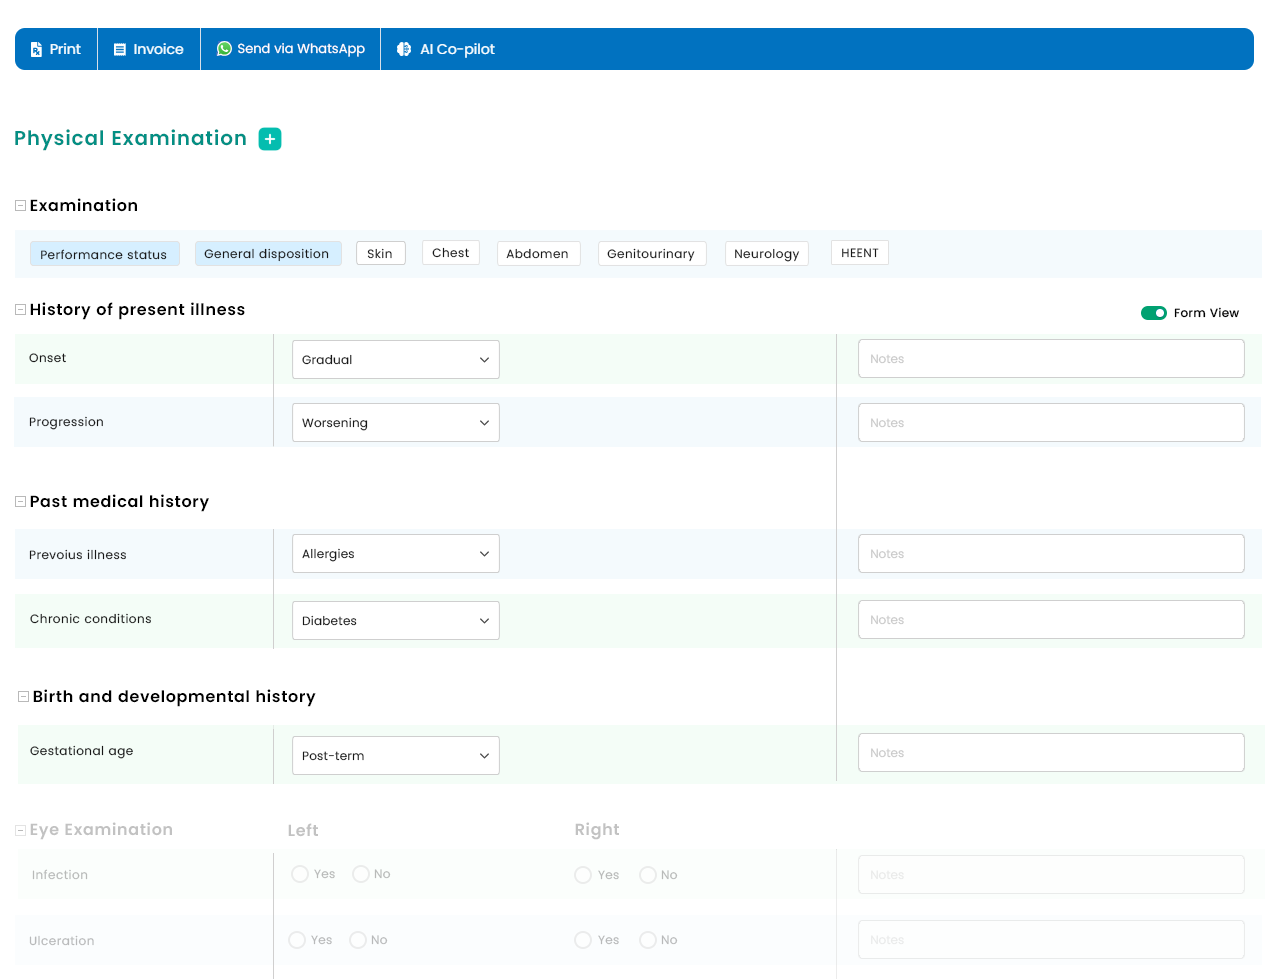Screen dimensions: 1269x979
Task: Select the Performance status tab
Action: pyautogui.click(x=104, y=254)
